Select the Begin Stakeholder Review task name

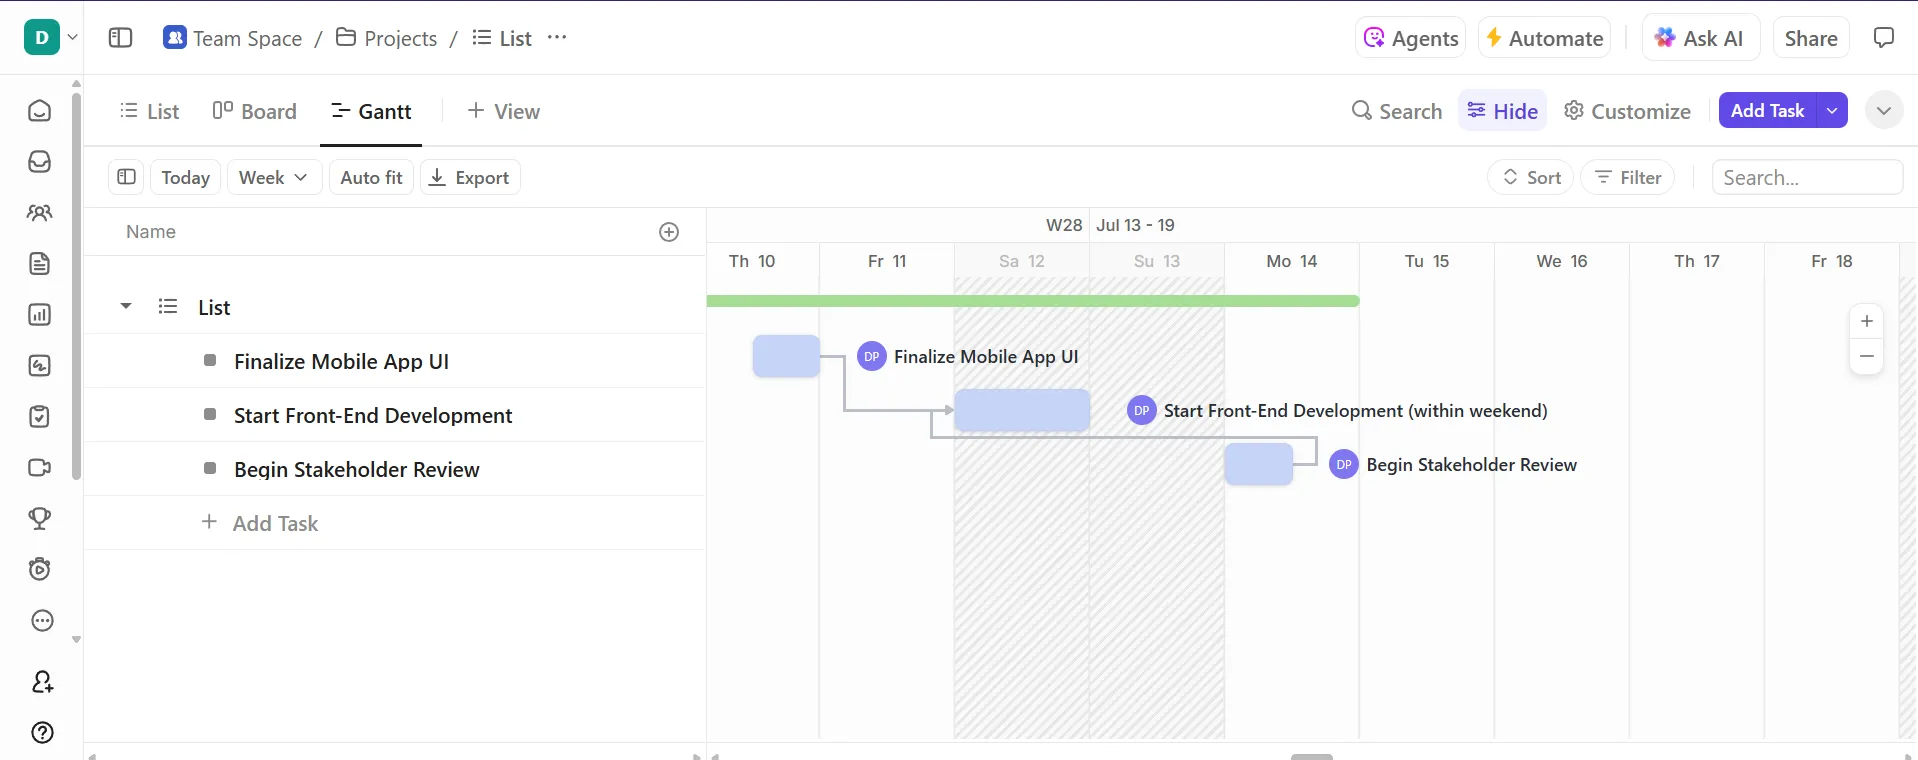(x=357, y=469)
